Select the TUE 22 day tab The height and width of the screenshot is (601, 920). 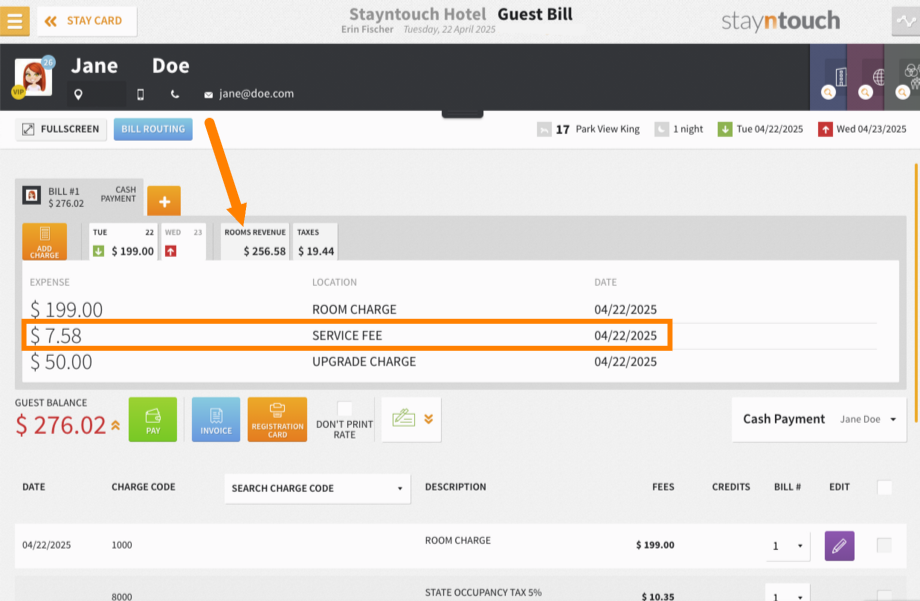pyautogui.click(x=123, y=241)
